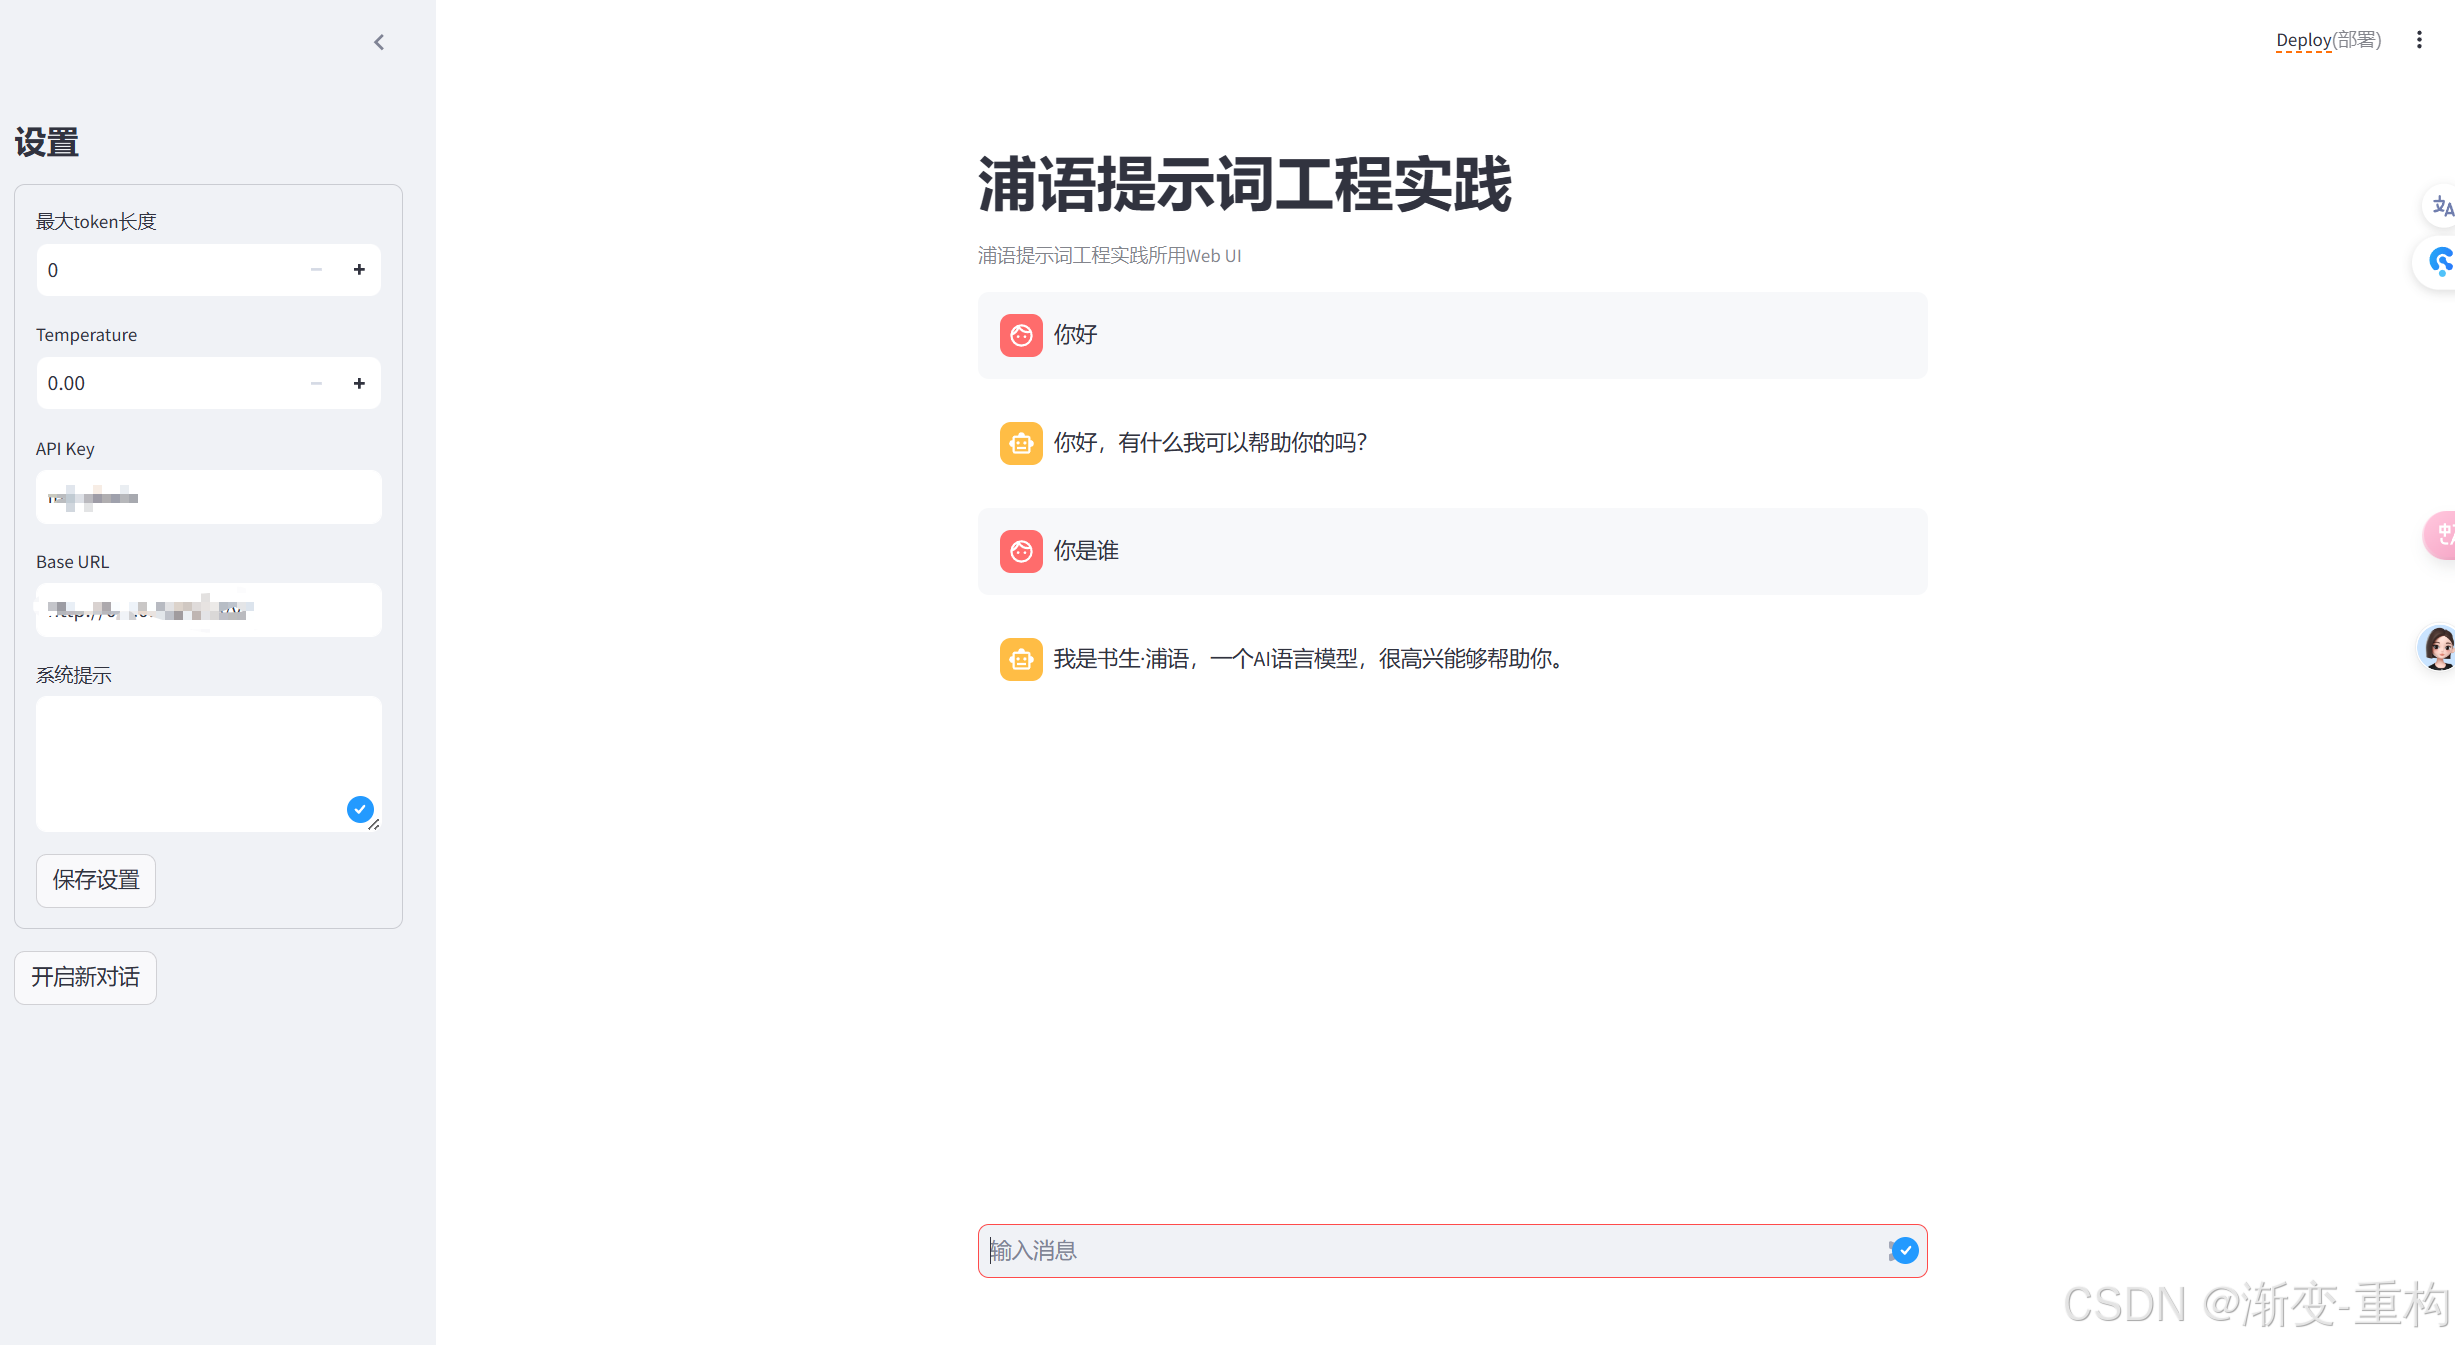The width and height of the screenshot is (2455, 1345).
Task: Increase Temperature with the plus button
Action: [359, 383]
